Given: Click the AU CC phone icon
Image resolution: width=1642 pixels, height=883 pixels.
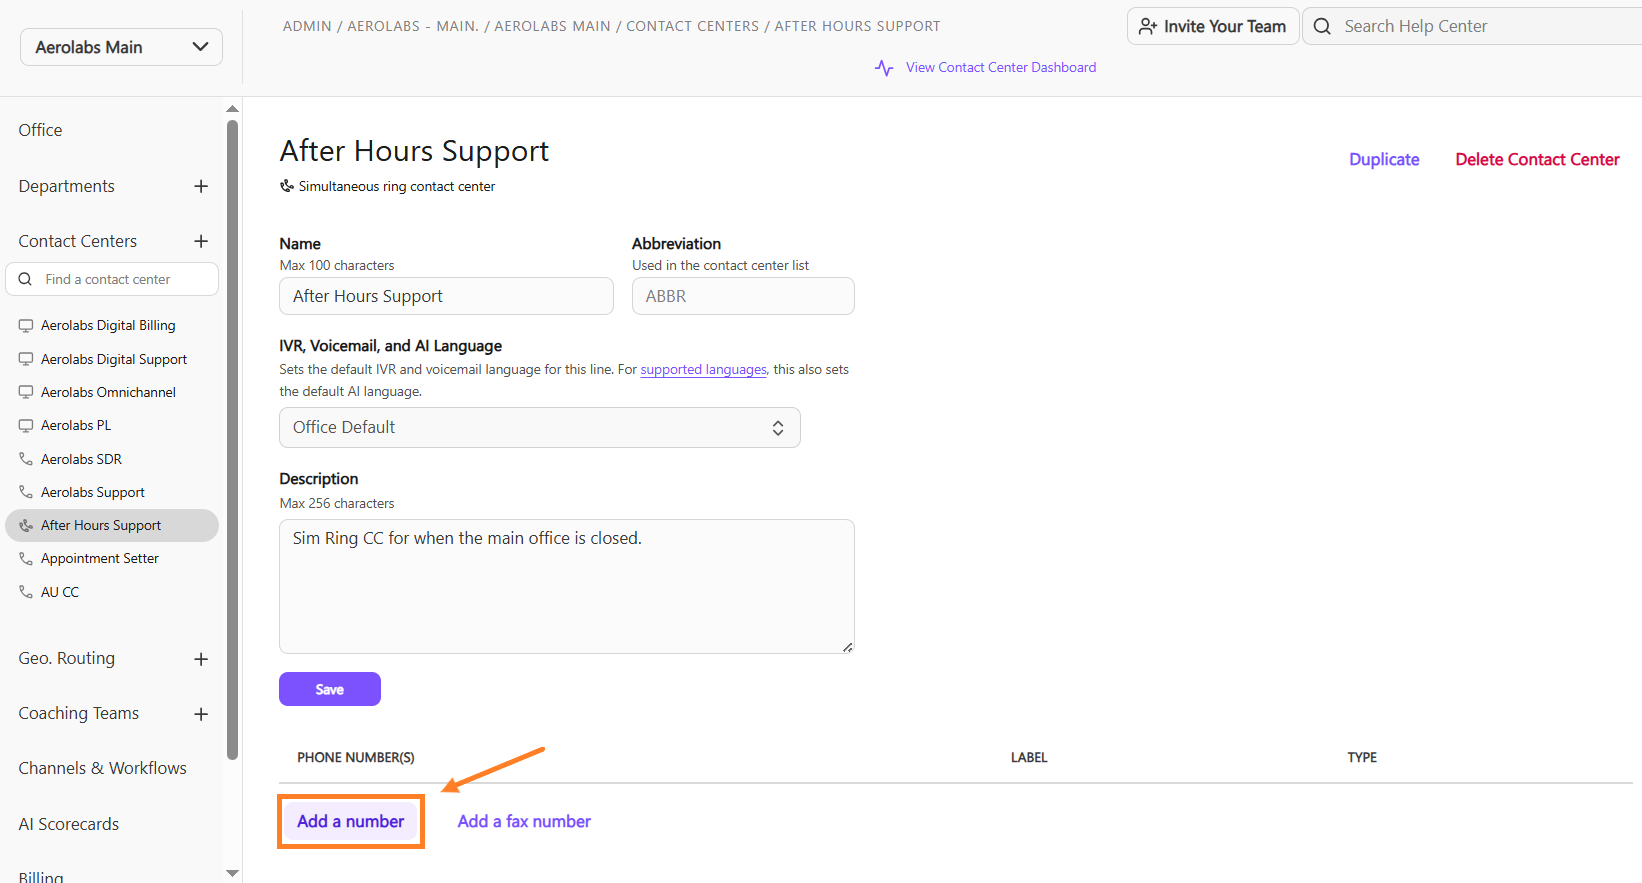Looking at the screenshot, I should click(x=26, y=592).
